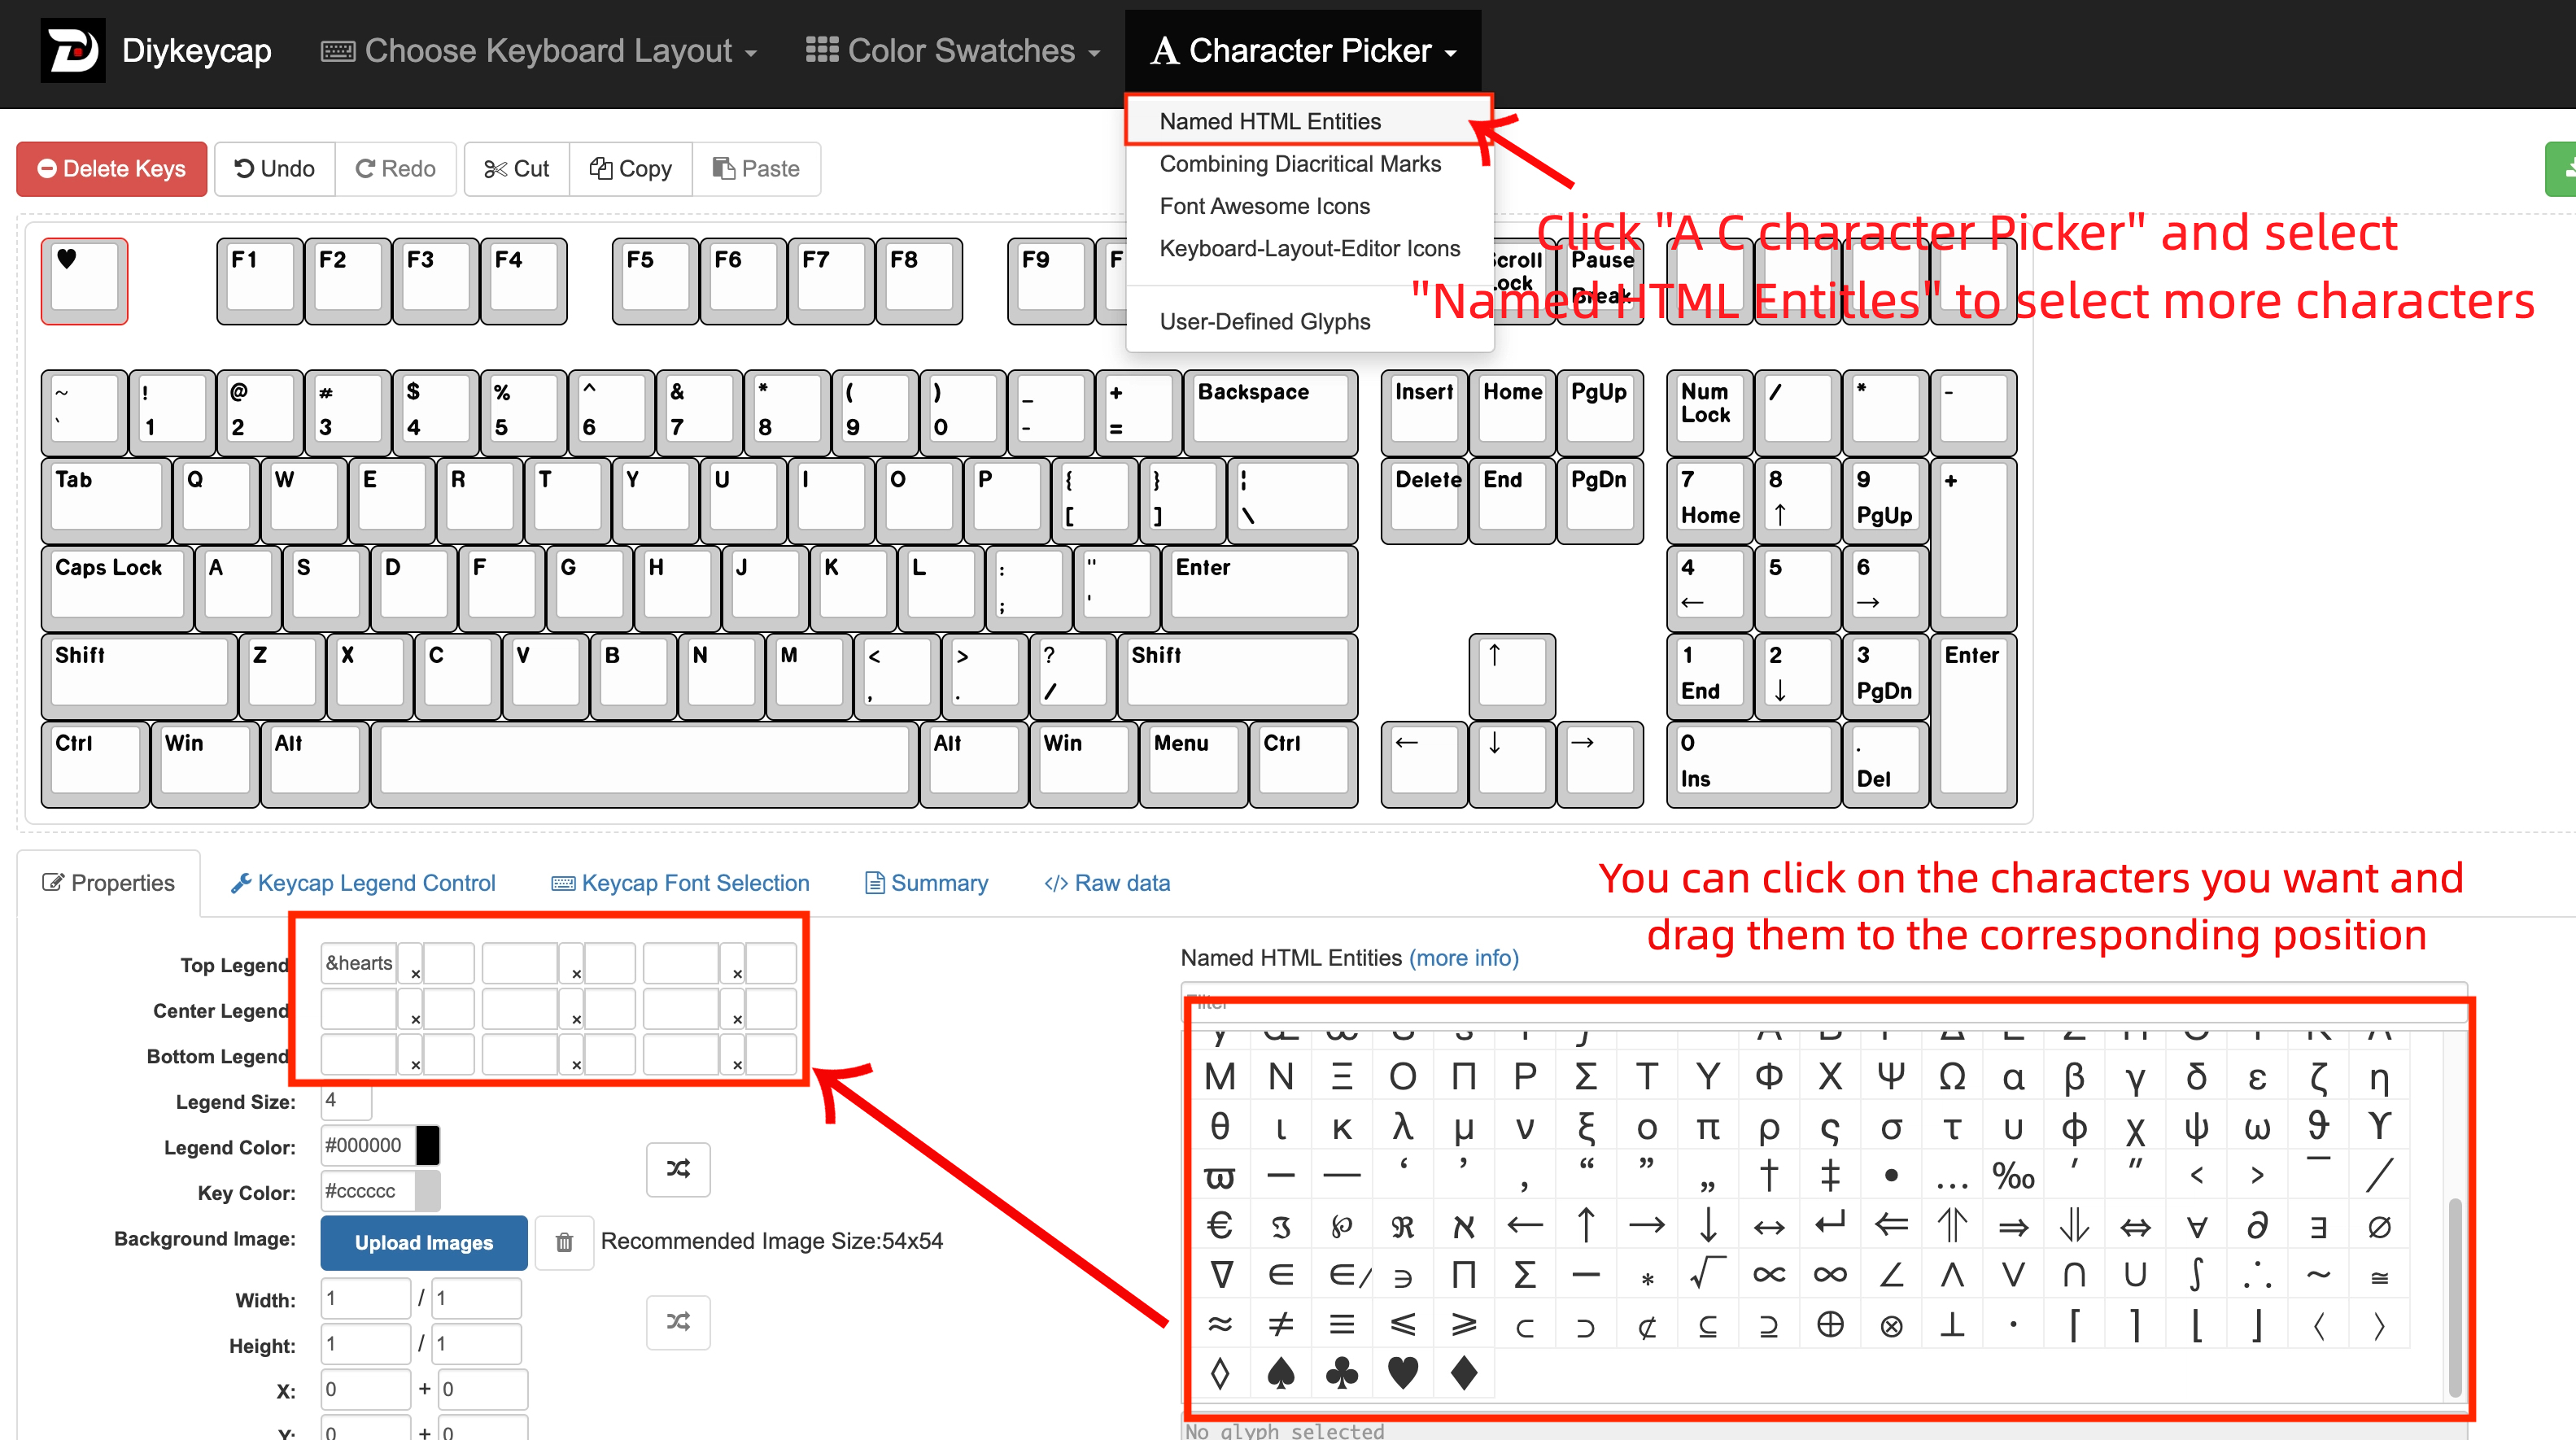
Task: Click the Upload Images button
Action: click(424, 1242)
